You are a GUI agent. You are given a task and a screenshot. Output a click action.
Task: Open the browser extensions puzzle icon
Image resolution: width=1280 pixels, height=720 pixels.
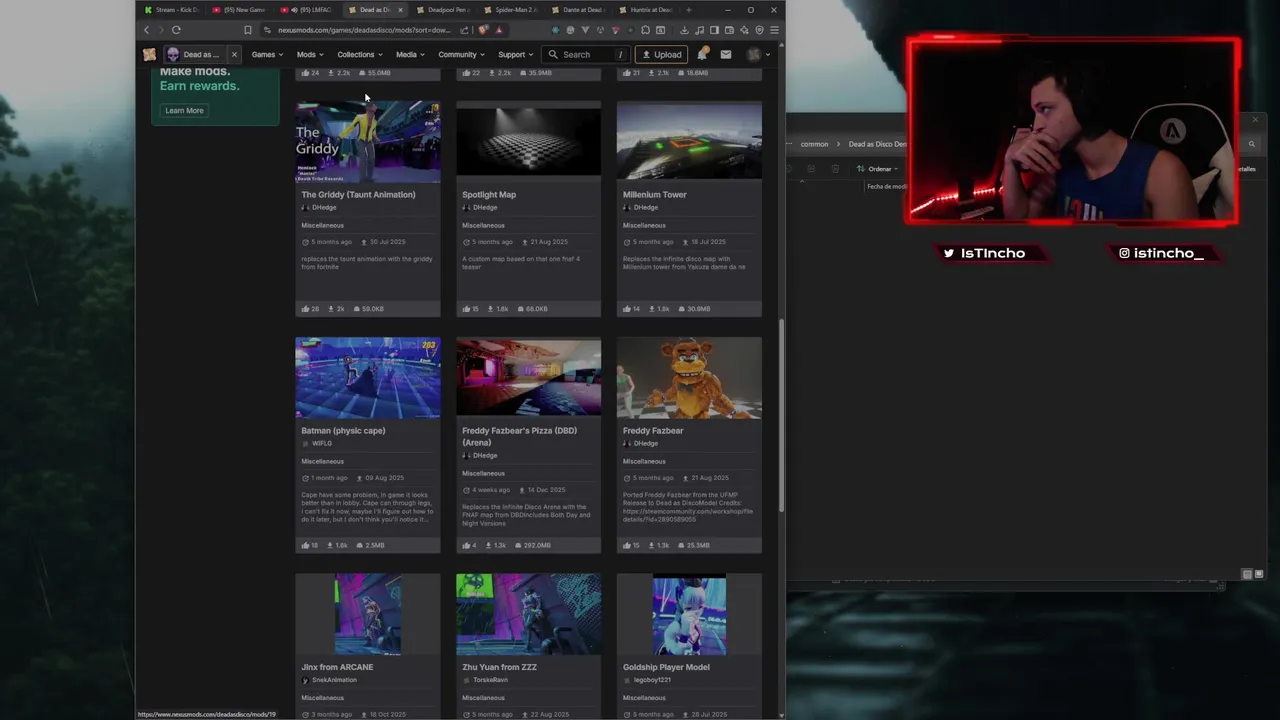click(645, 30)
